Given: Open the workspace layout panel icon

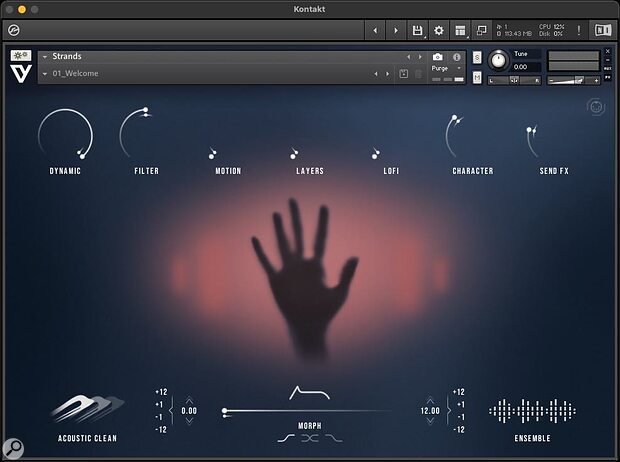Looking at the screenshot, I should pyautogui.click(x=460, y=30).
